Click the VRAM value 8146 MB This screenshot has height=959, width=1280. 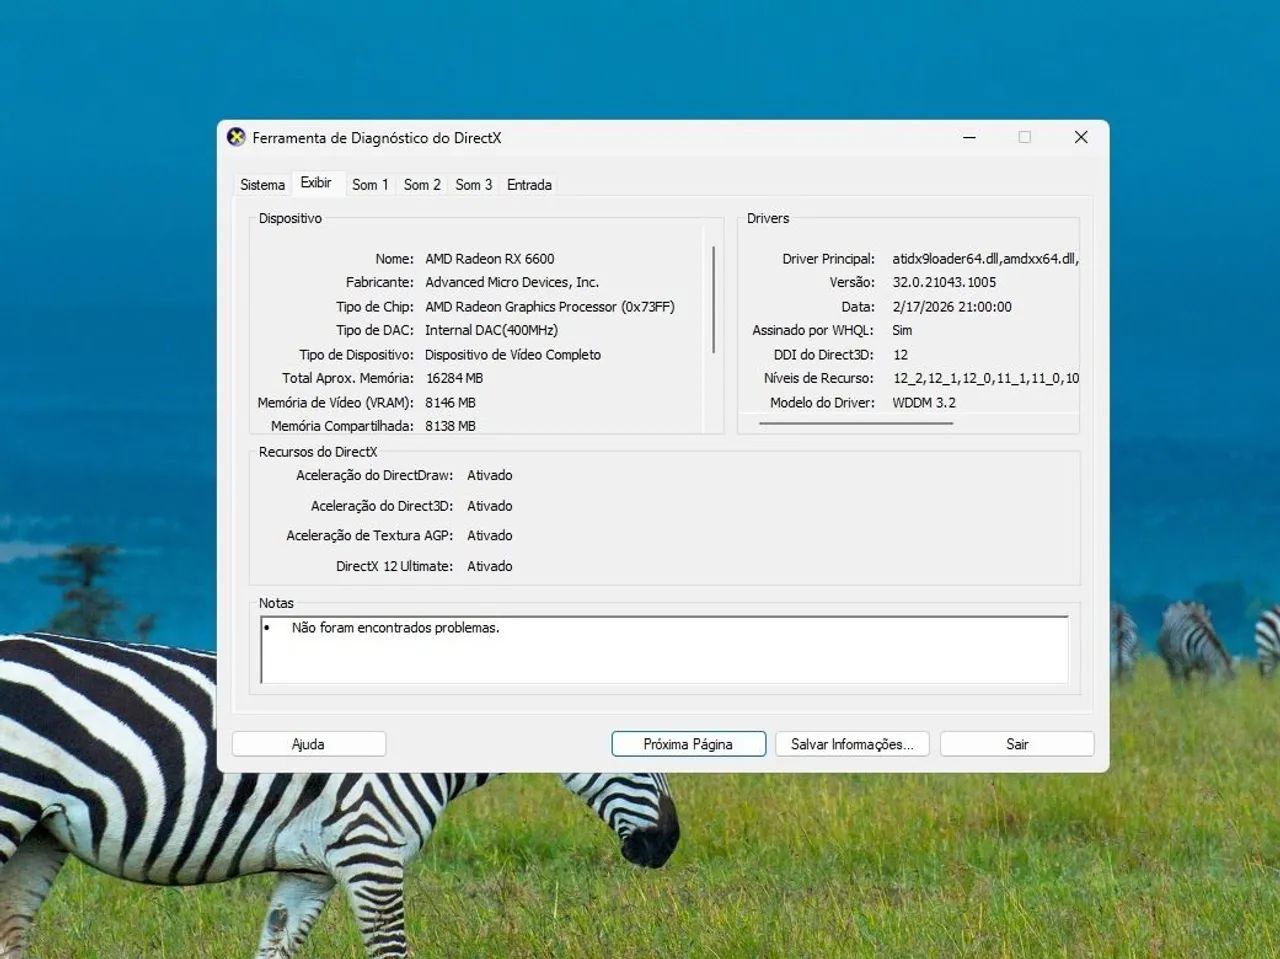(x=450, y=403)
